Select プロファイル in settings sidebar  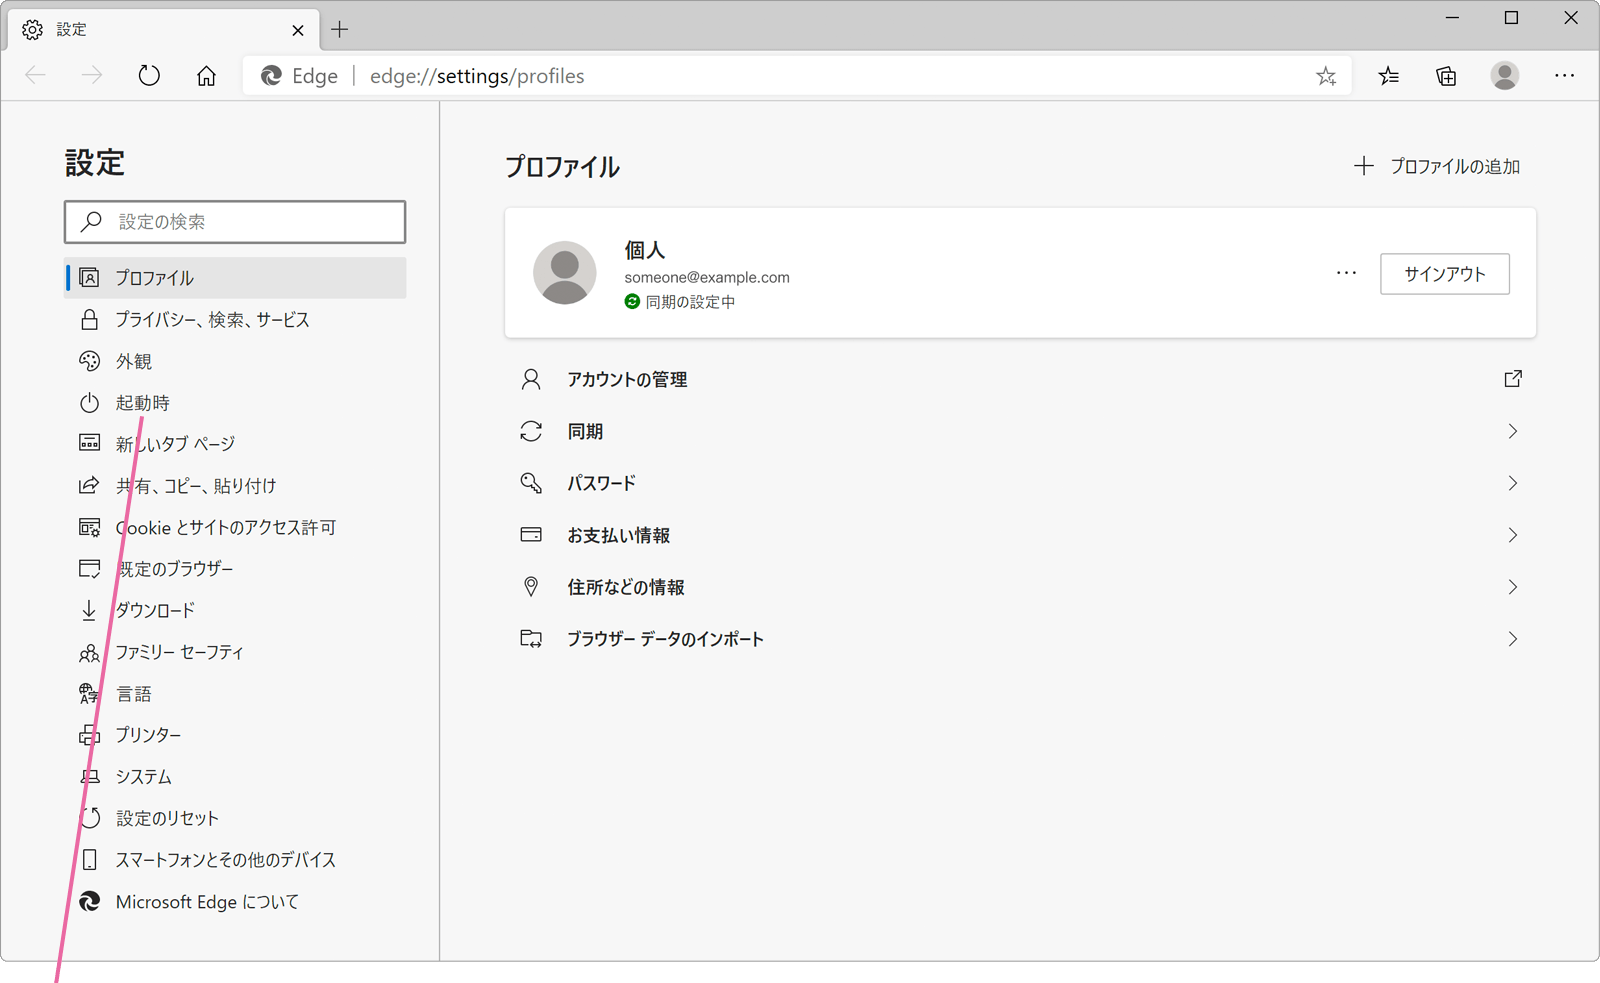click(x=235, y=278)
